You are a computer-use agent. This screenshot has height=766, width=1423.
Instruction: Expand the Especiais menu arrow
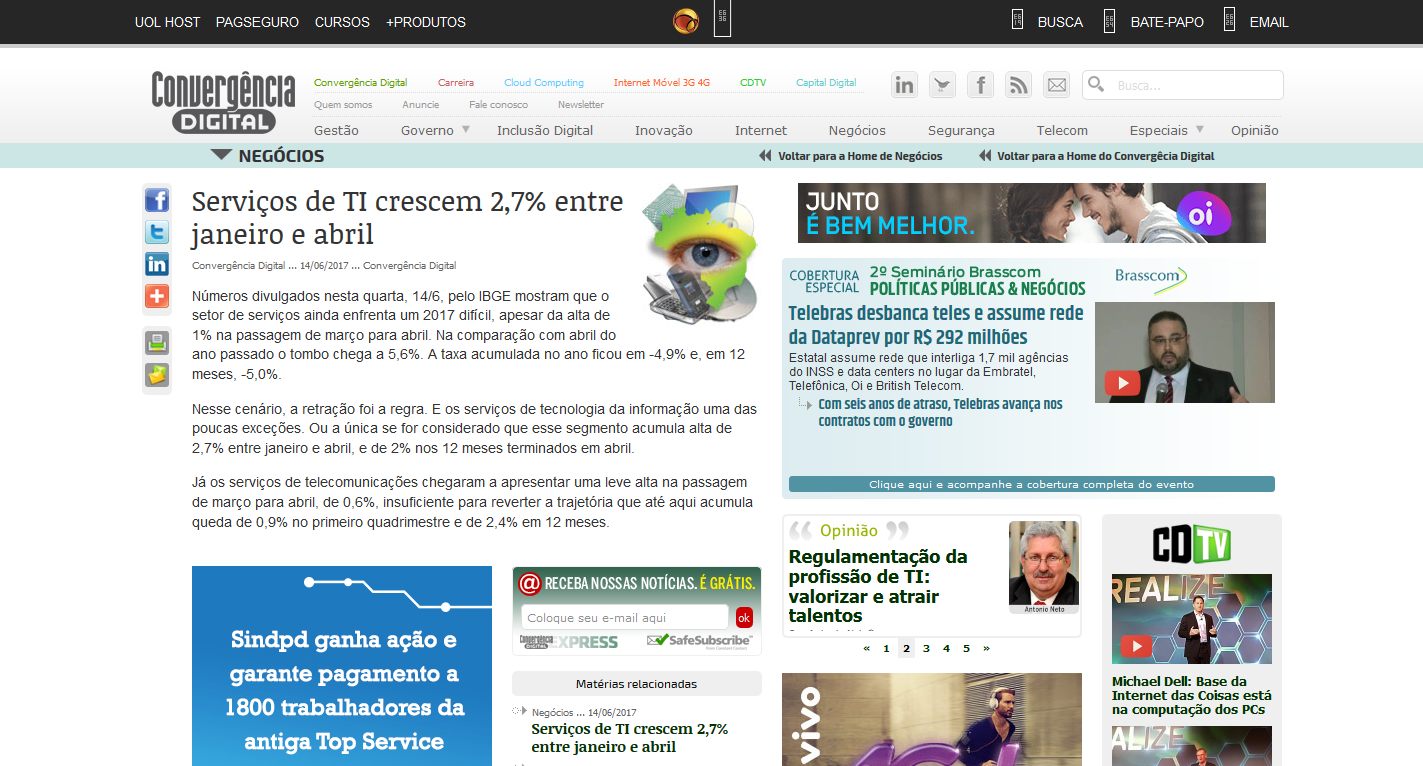(1199, 130)
